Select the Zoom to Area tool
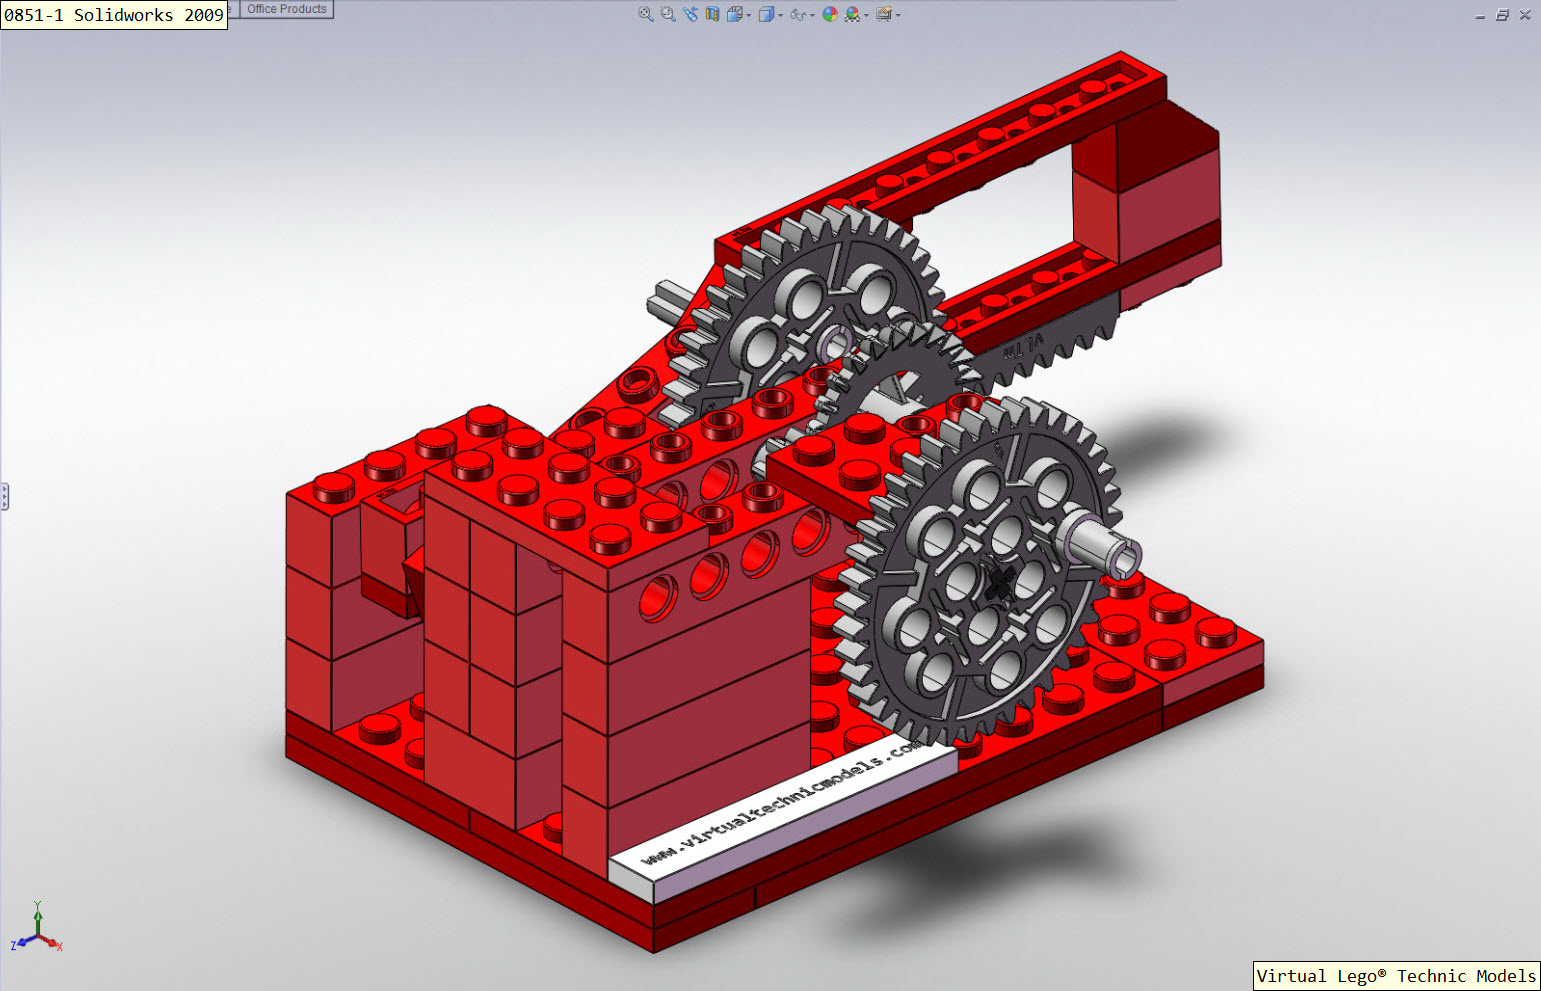Viewport: 1541px width, 991px height. coord(666,14)
